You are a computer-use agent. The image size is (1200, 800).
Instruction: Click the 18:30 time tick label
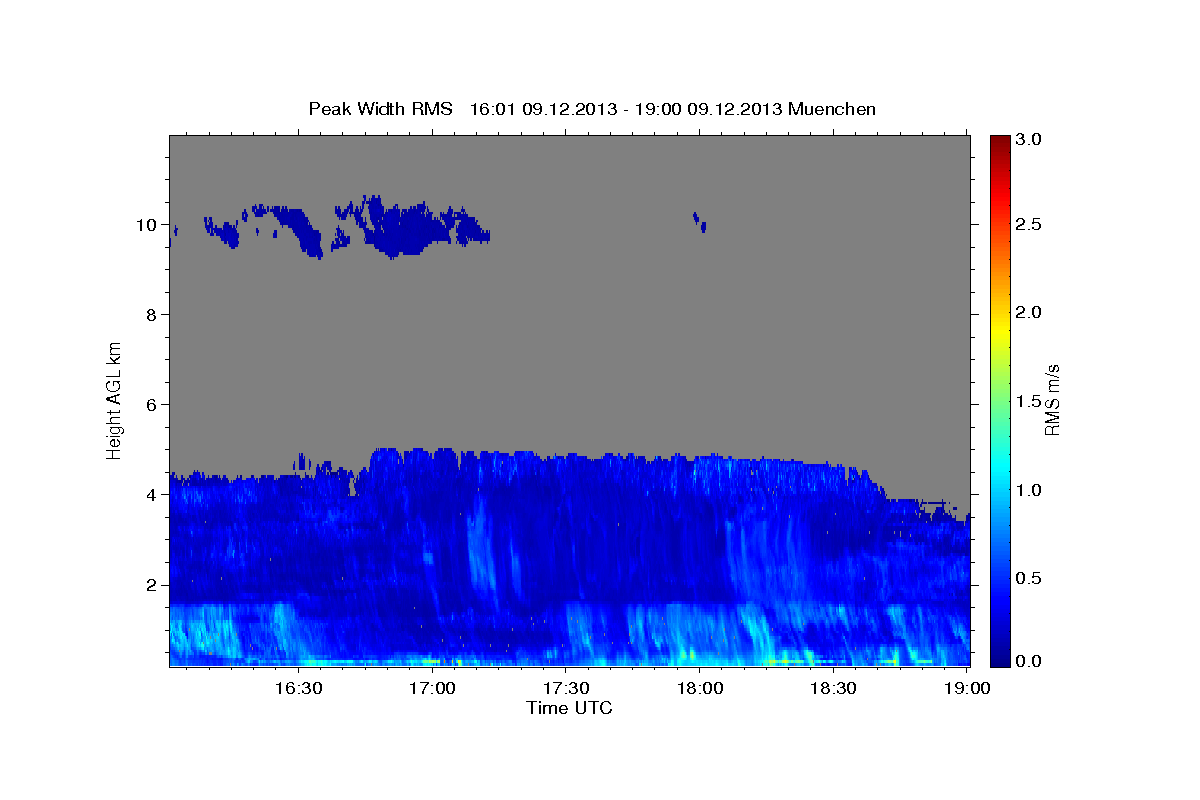833,688
